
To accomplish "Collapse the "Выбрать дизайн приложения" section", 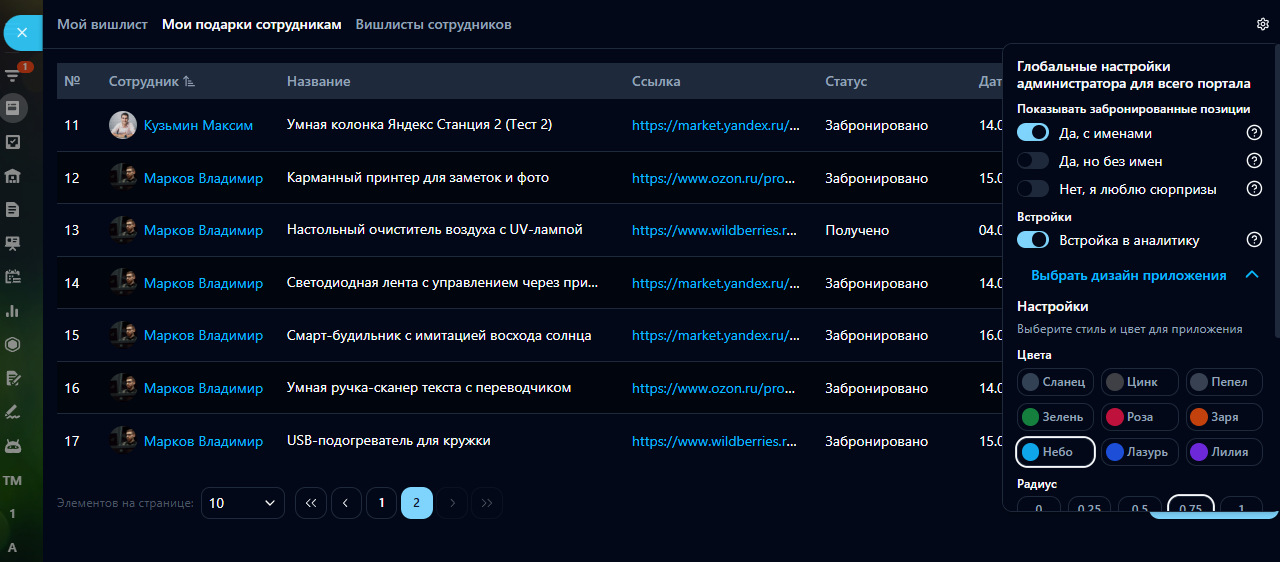I will point(1252,275).
